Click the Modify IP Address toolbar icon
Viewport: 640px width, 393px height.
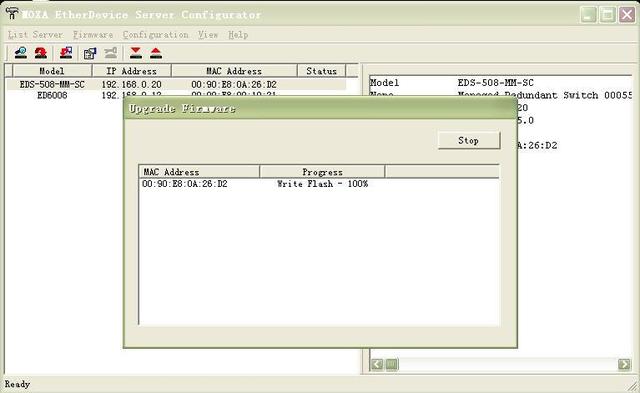(x=90, y=53)
